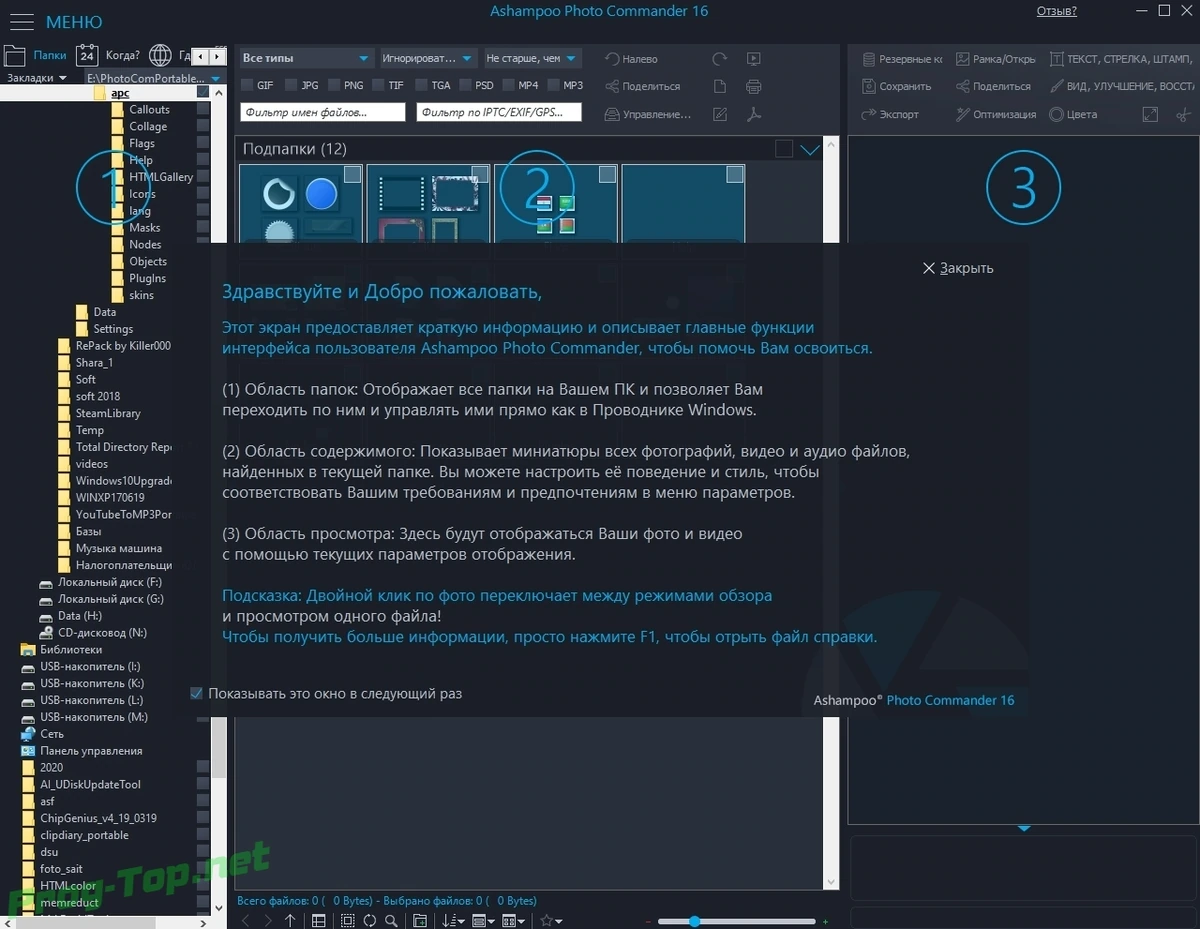Click the Резервные копии backup button
This screenshot has width=1200, height=929.
[x=902, y=59]
